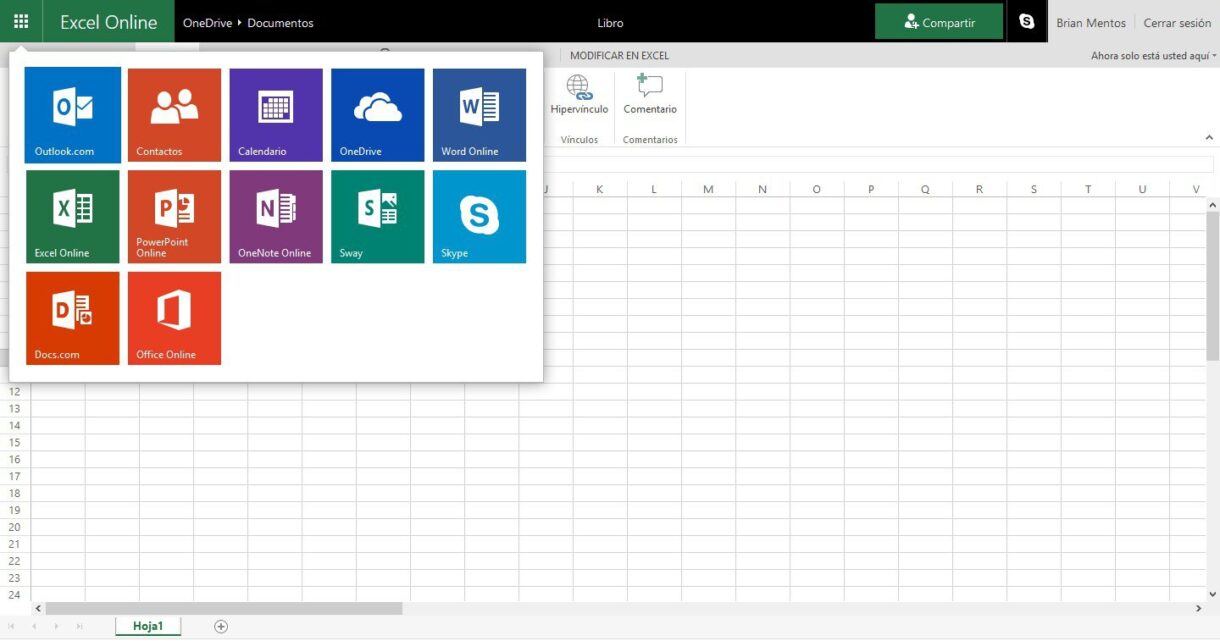Open the Office Online tile
1220x641 pixels.
pyautogui.click(x=174, y=318)
